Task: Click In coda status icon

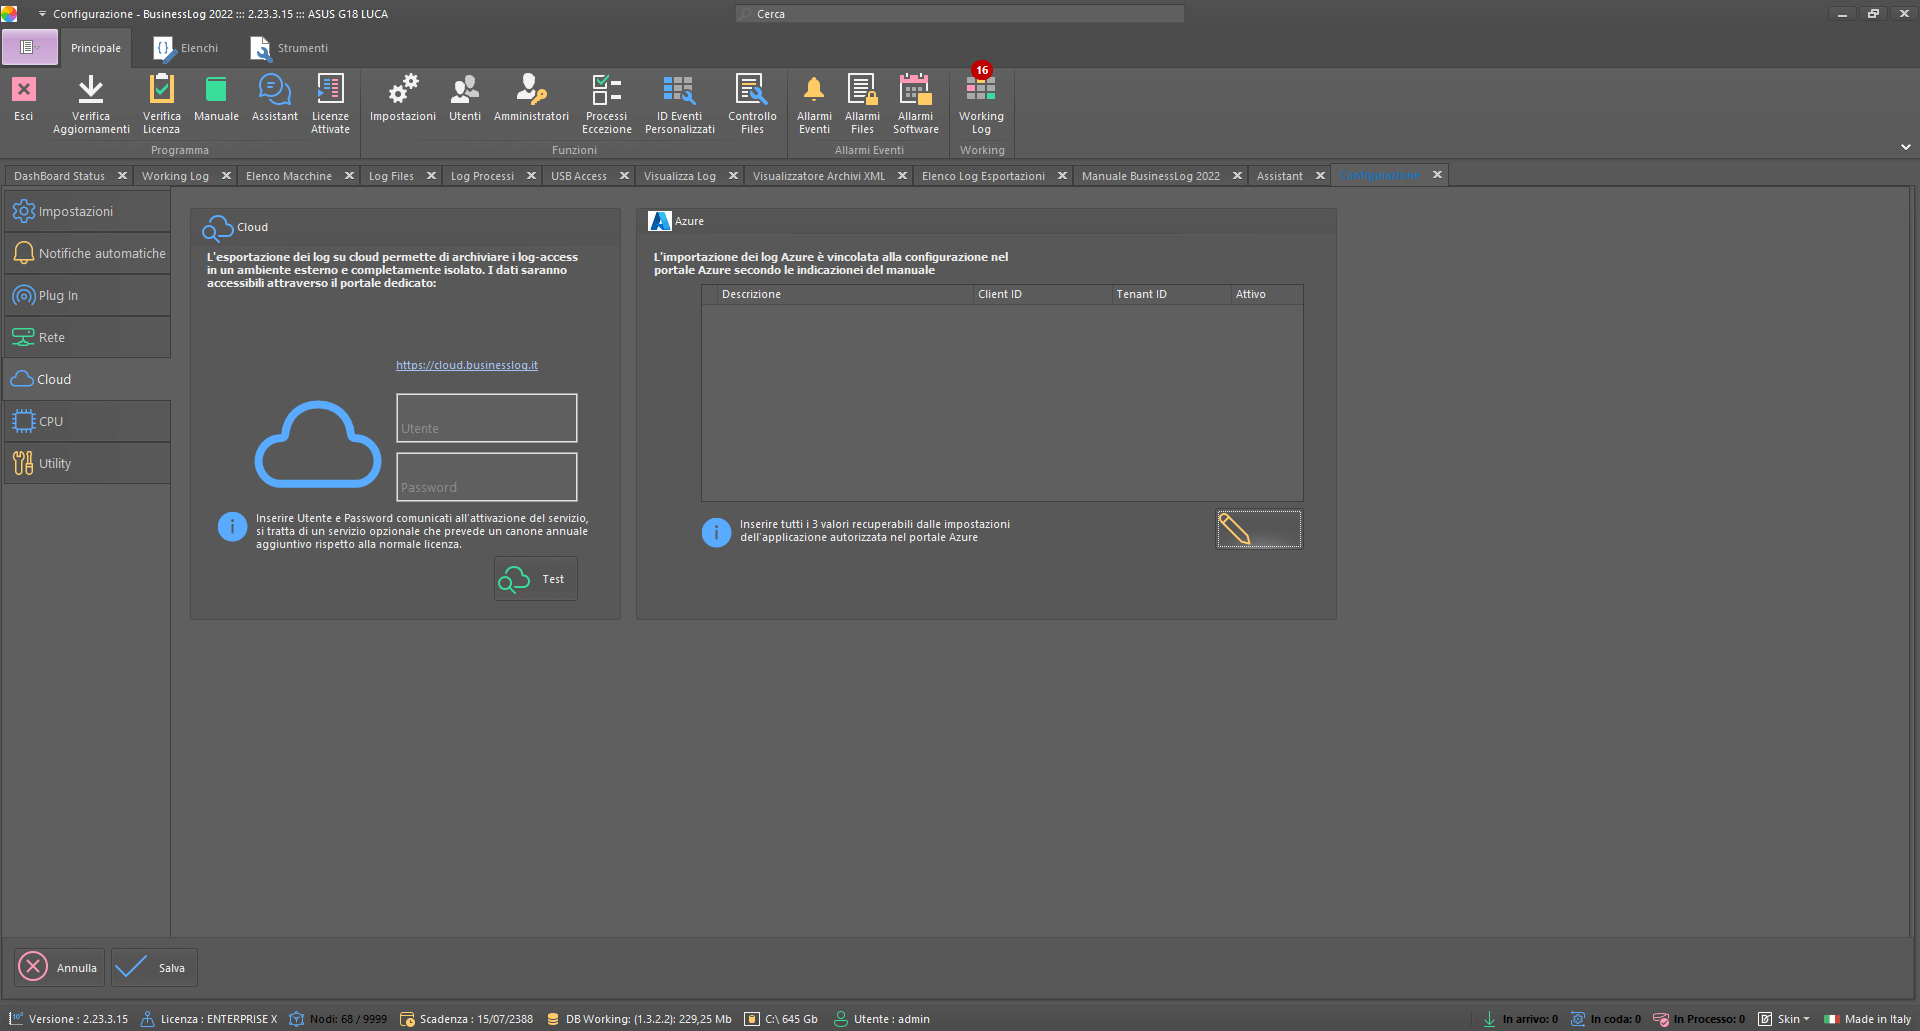Action: (x=1578, y=1019)
